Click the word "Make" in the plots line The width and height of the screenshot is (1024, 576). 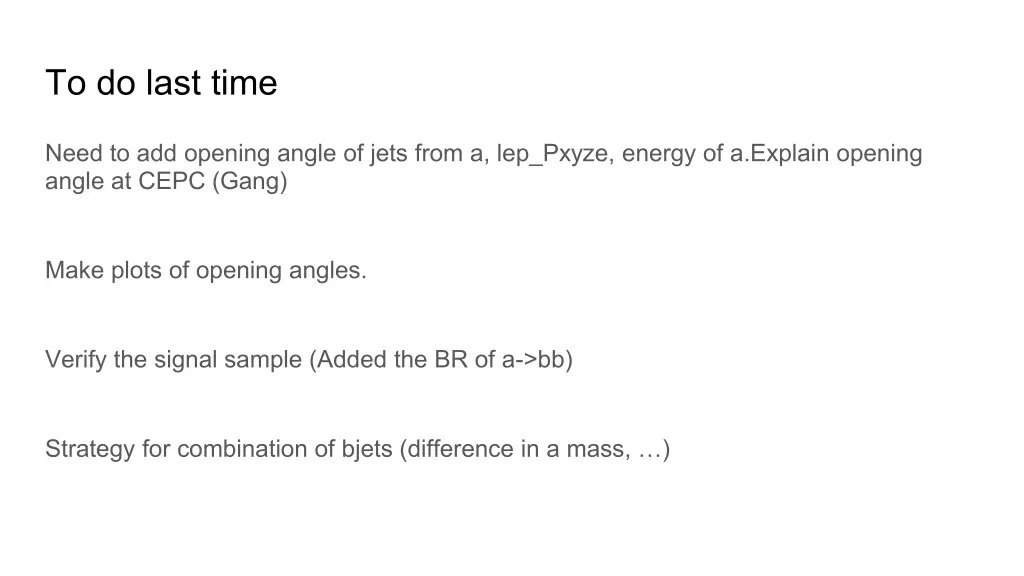click(x=74, y=271)
